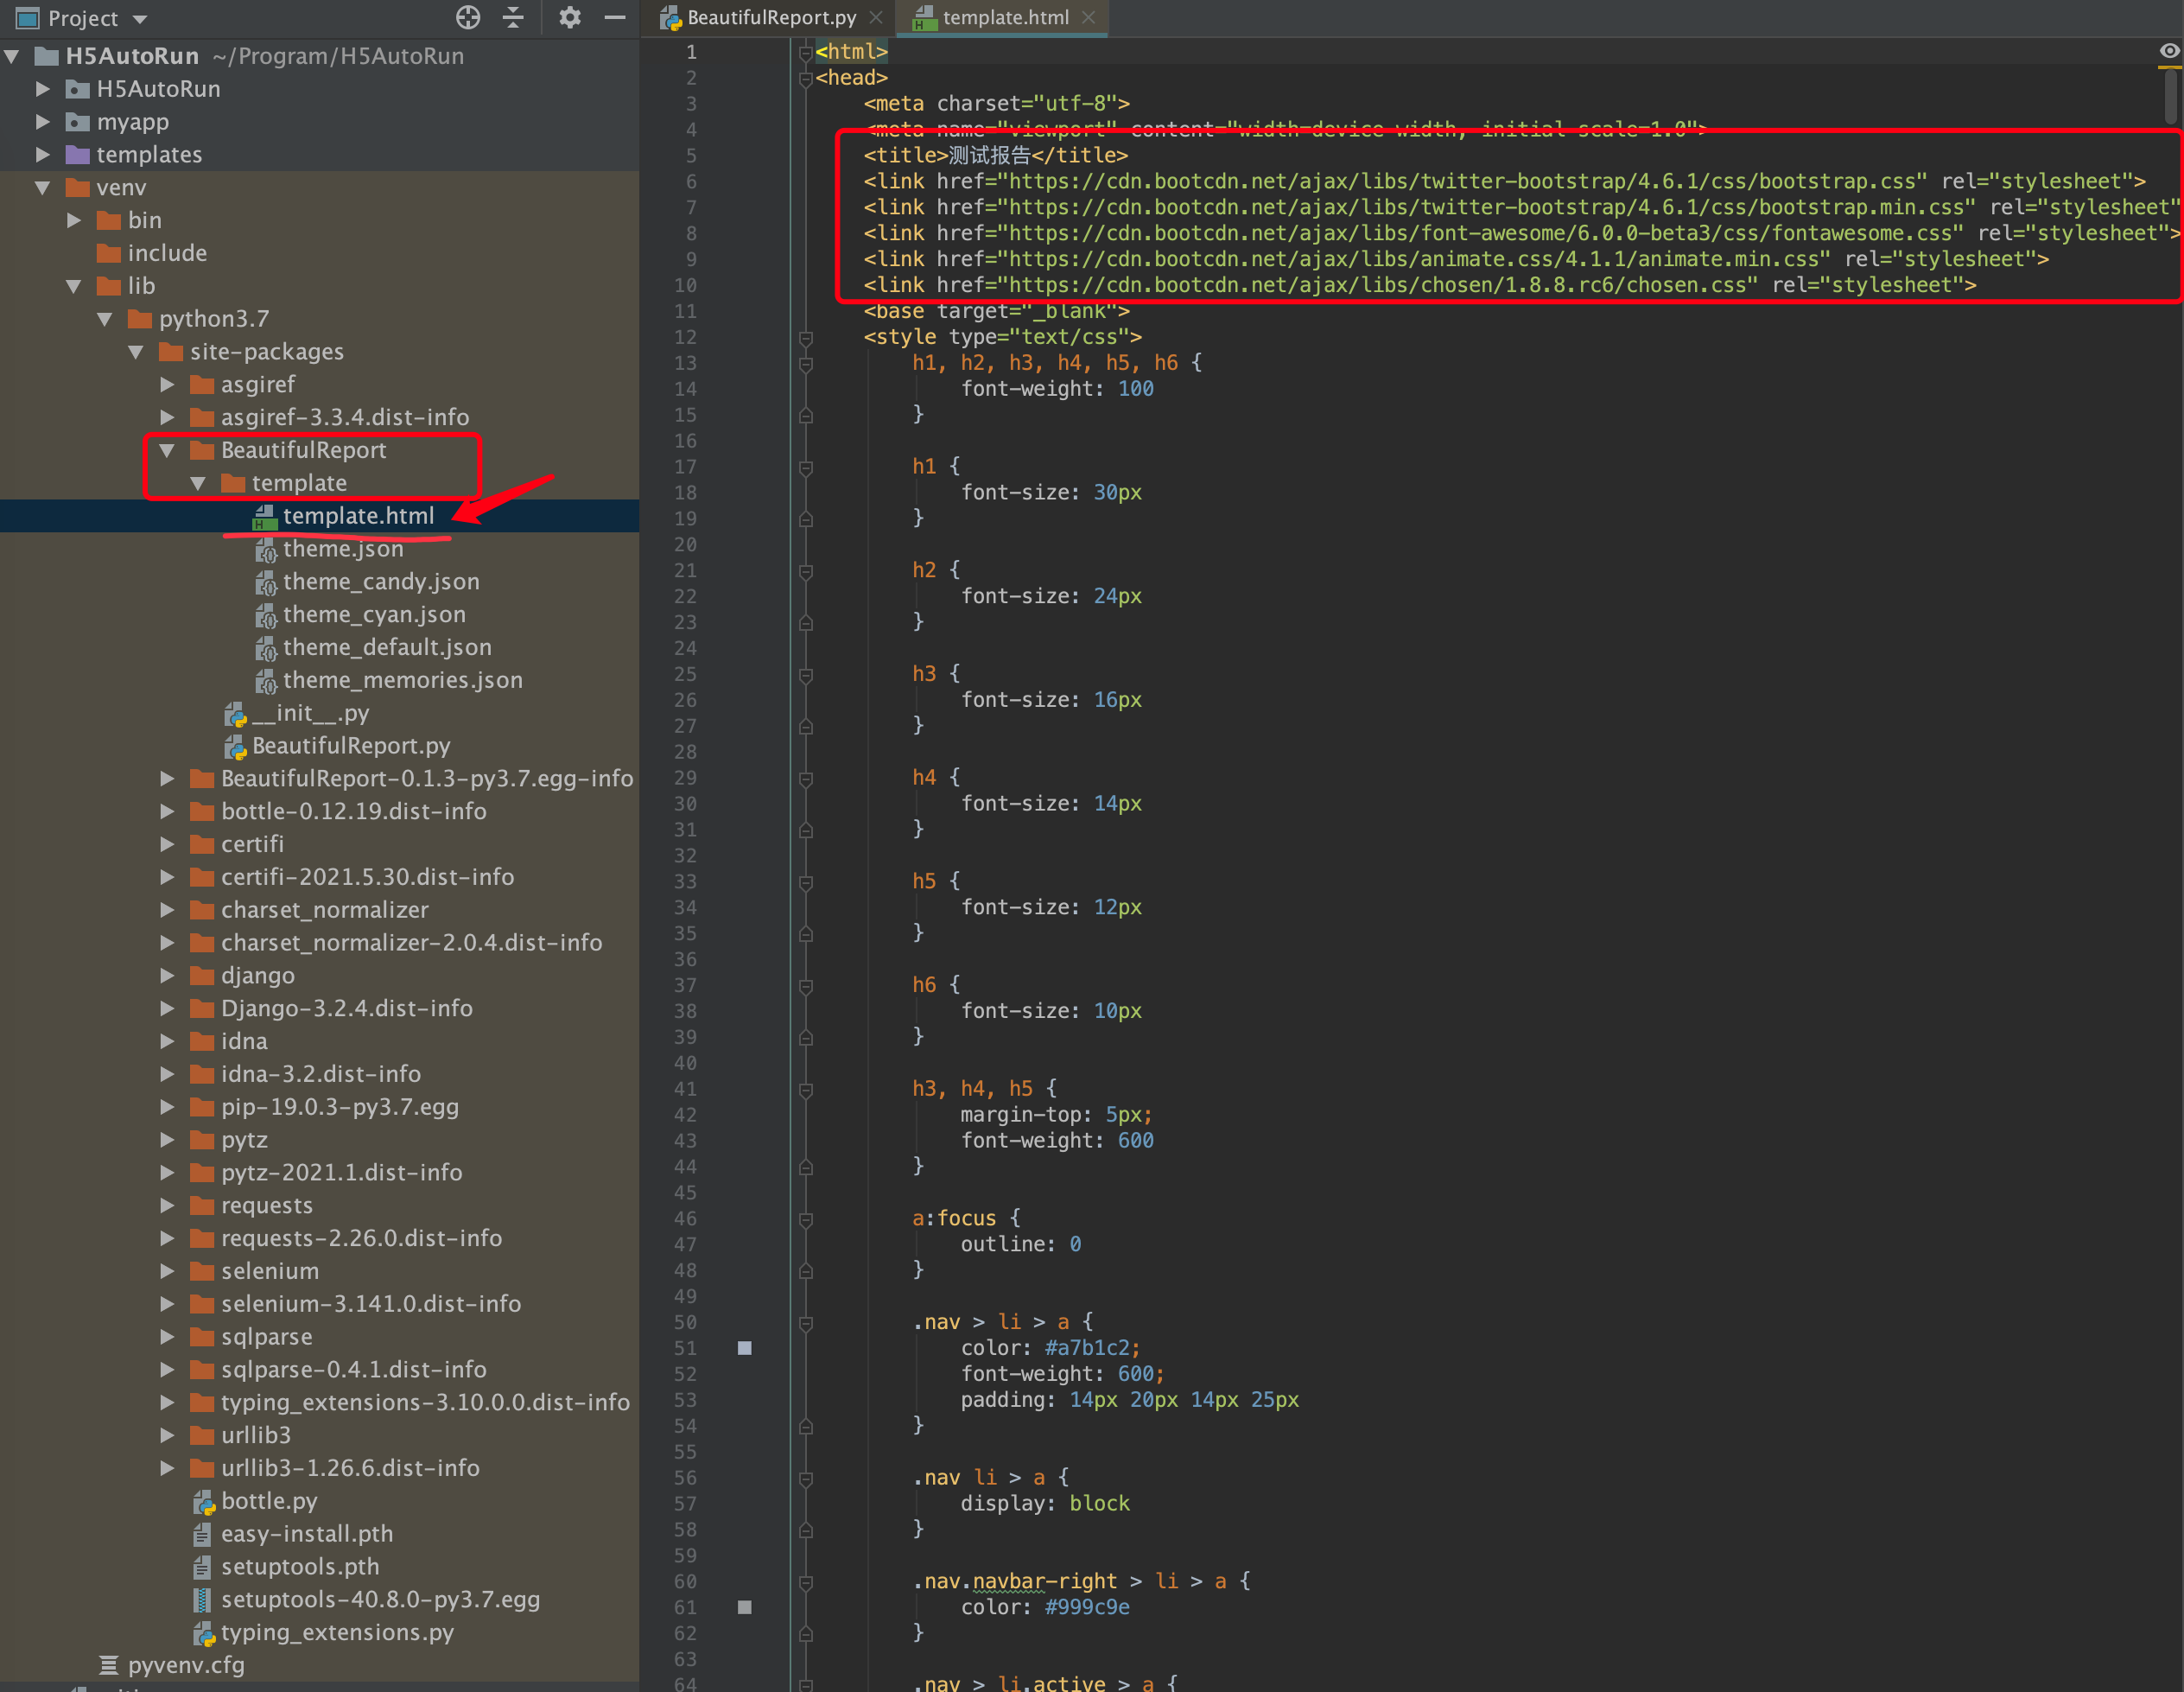Collapse the style block fold arrow at line 12
The image size is (2184, 1692).
coord(806,337)
